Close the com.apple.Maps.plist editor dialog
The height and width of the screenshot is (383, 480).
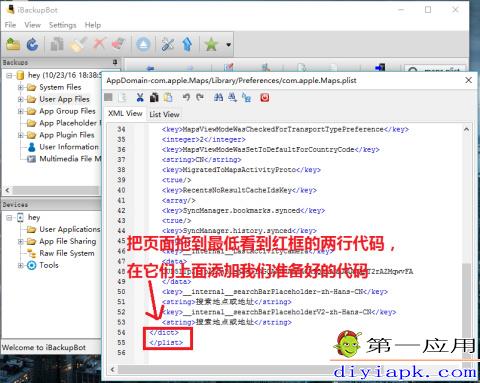(x=468, y=80)
